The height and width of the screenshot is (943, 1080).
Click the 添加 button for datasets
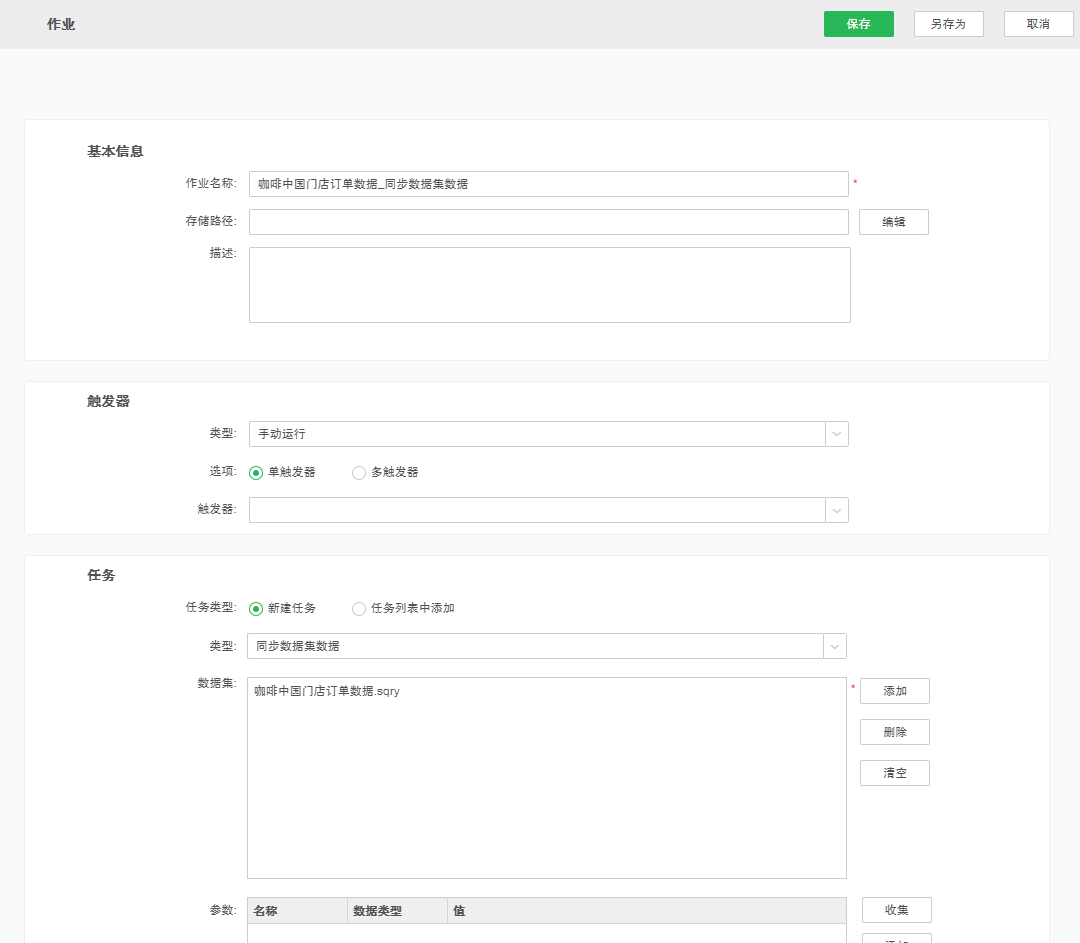[x=894, y=691]
